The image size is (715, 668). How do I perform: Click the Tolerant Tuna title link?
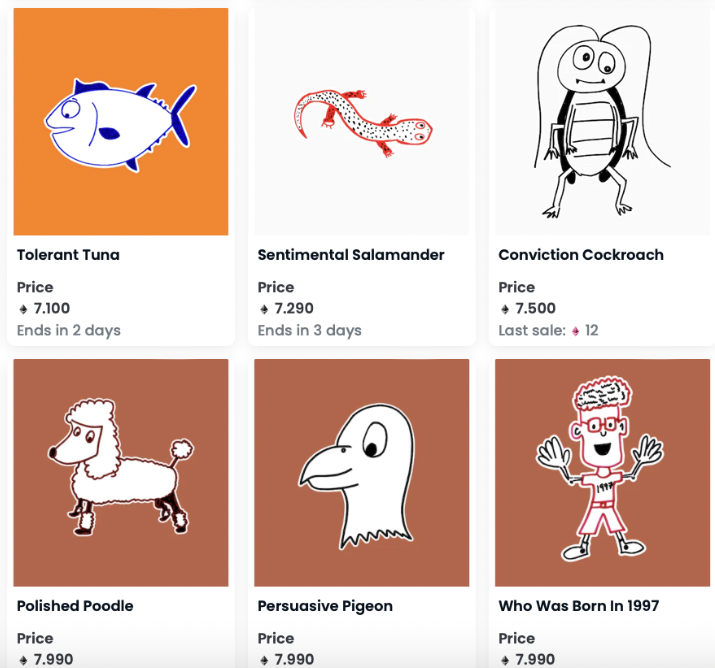pos(68,254)
